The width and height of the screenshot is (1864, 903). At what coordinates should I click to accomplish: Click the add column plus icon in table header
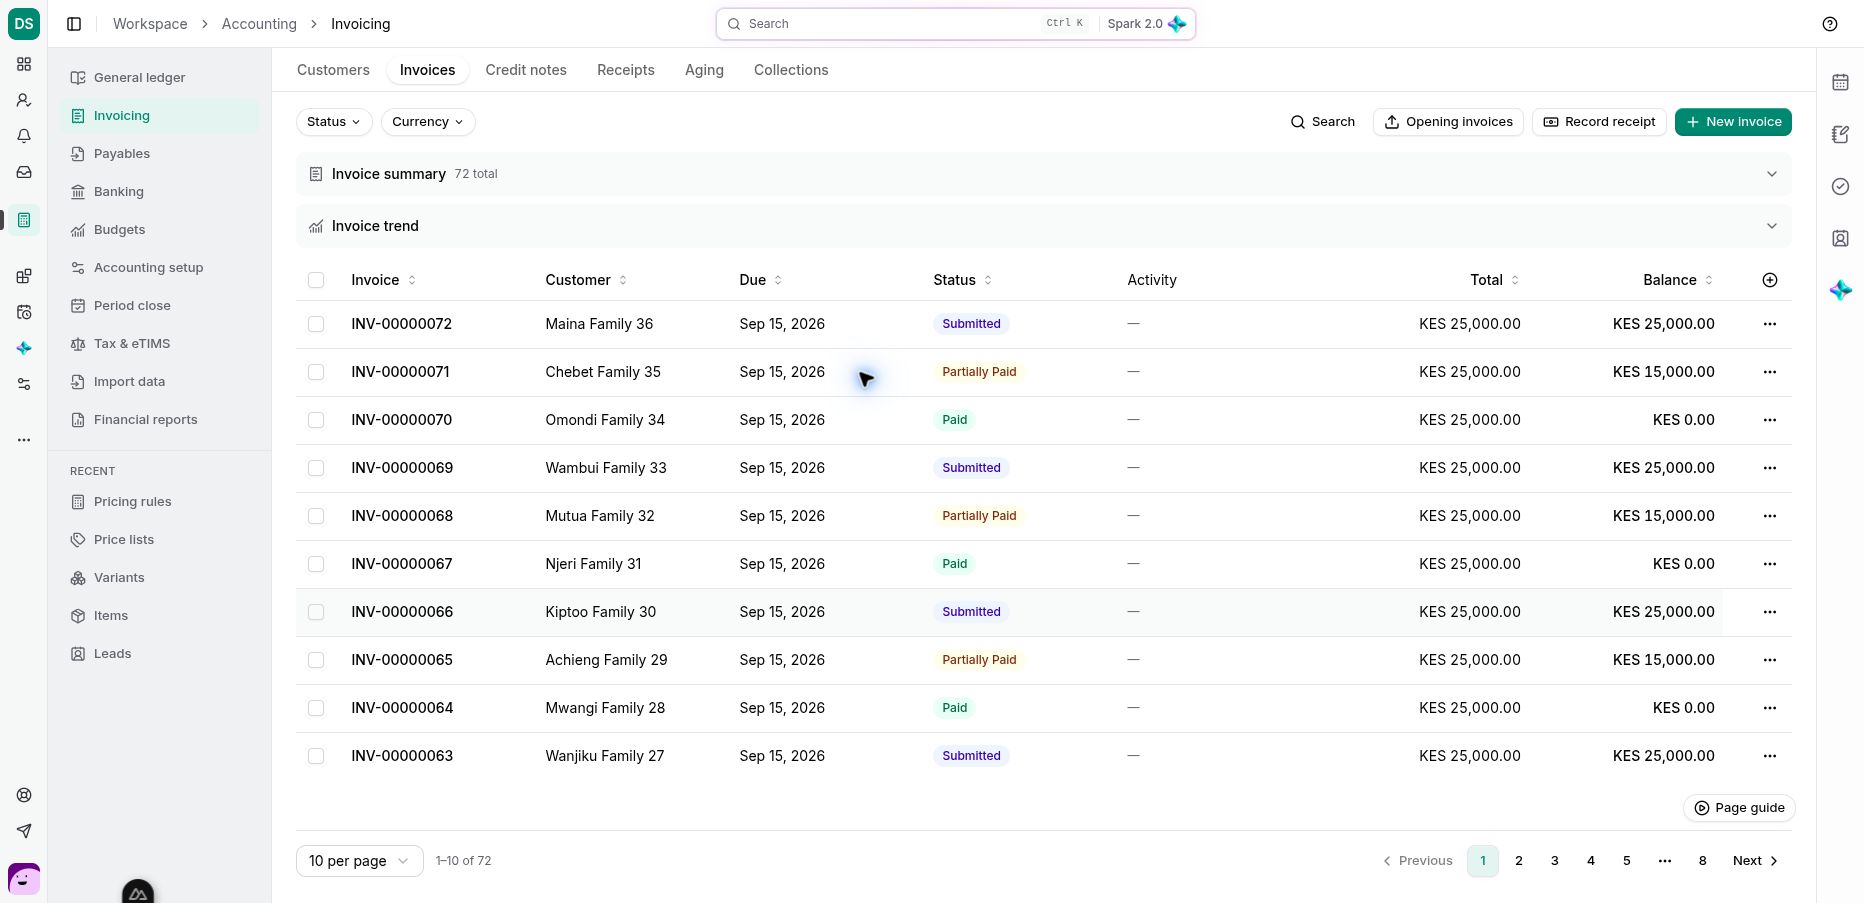click(x=1770, y=280)
